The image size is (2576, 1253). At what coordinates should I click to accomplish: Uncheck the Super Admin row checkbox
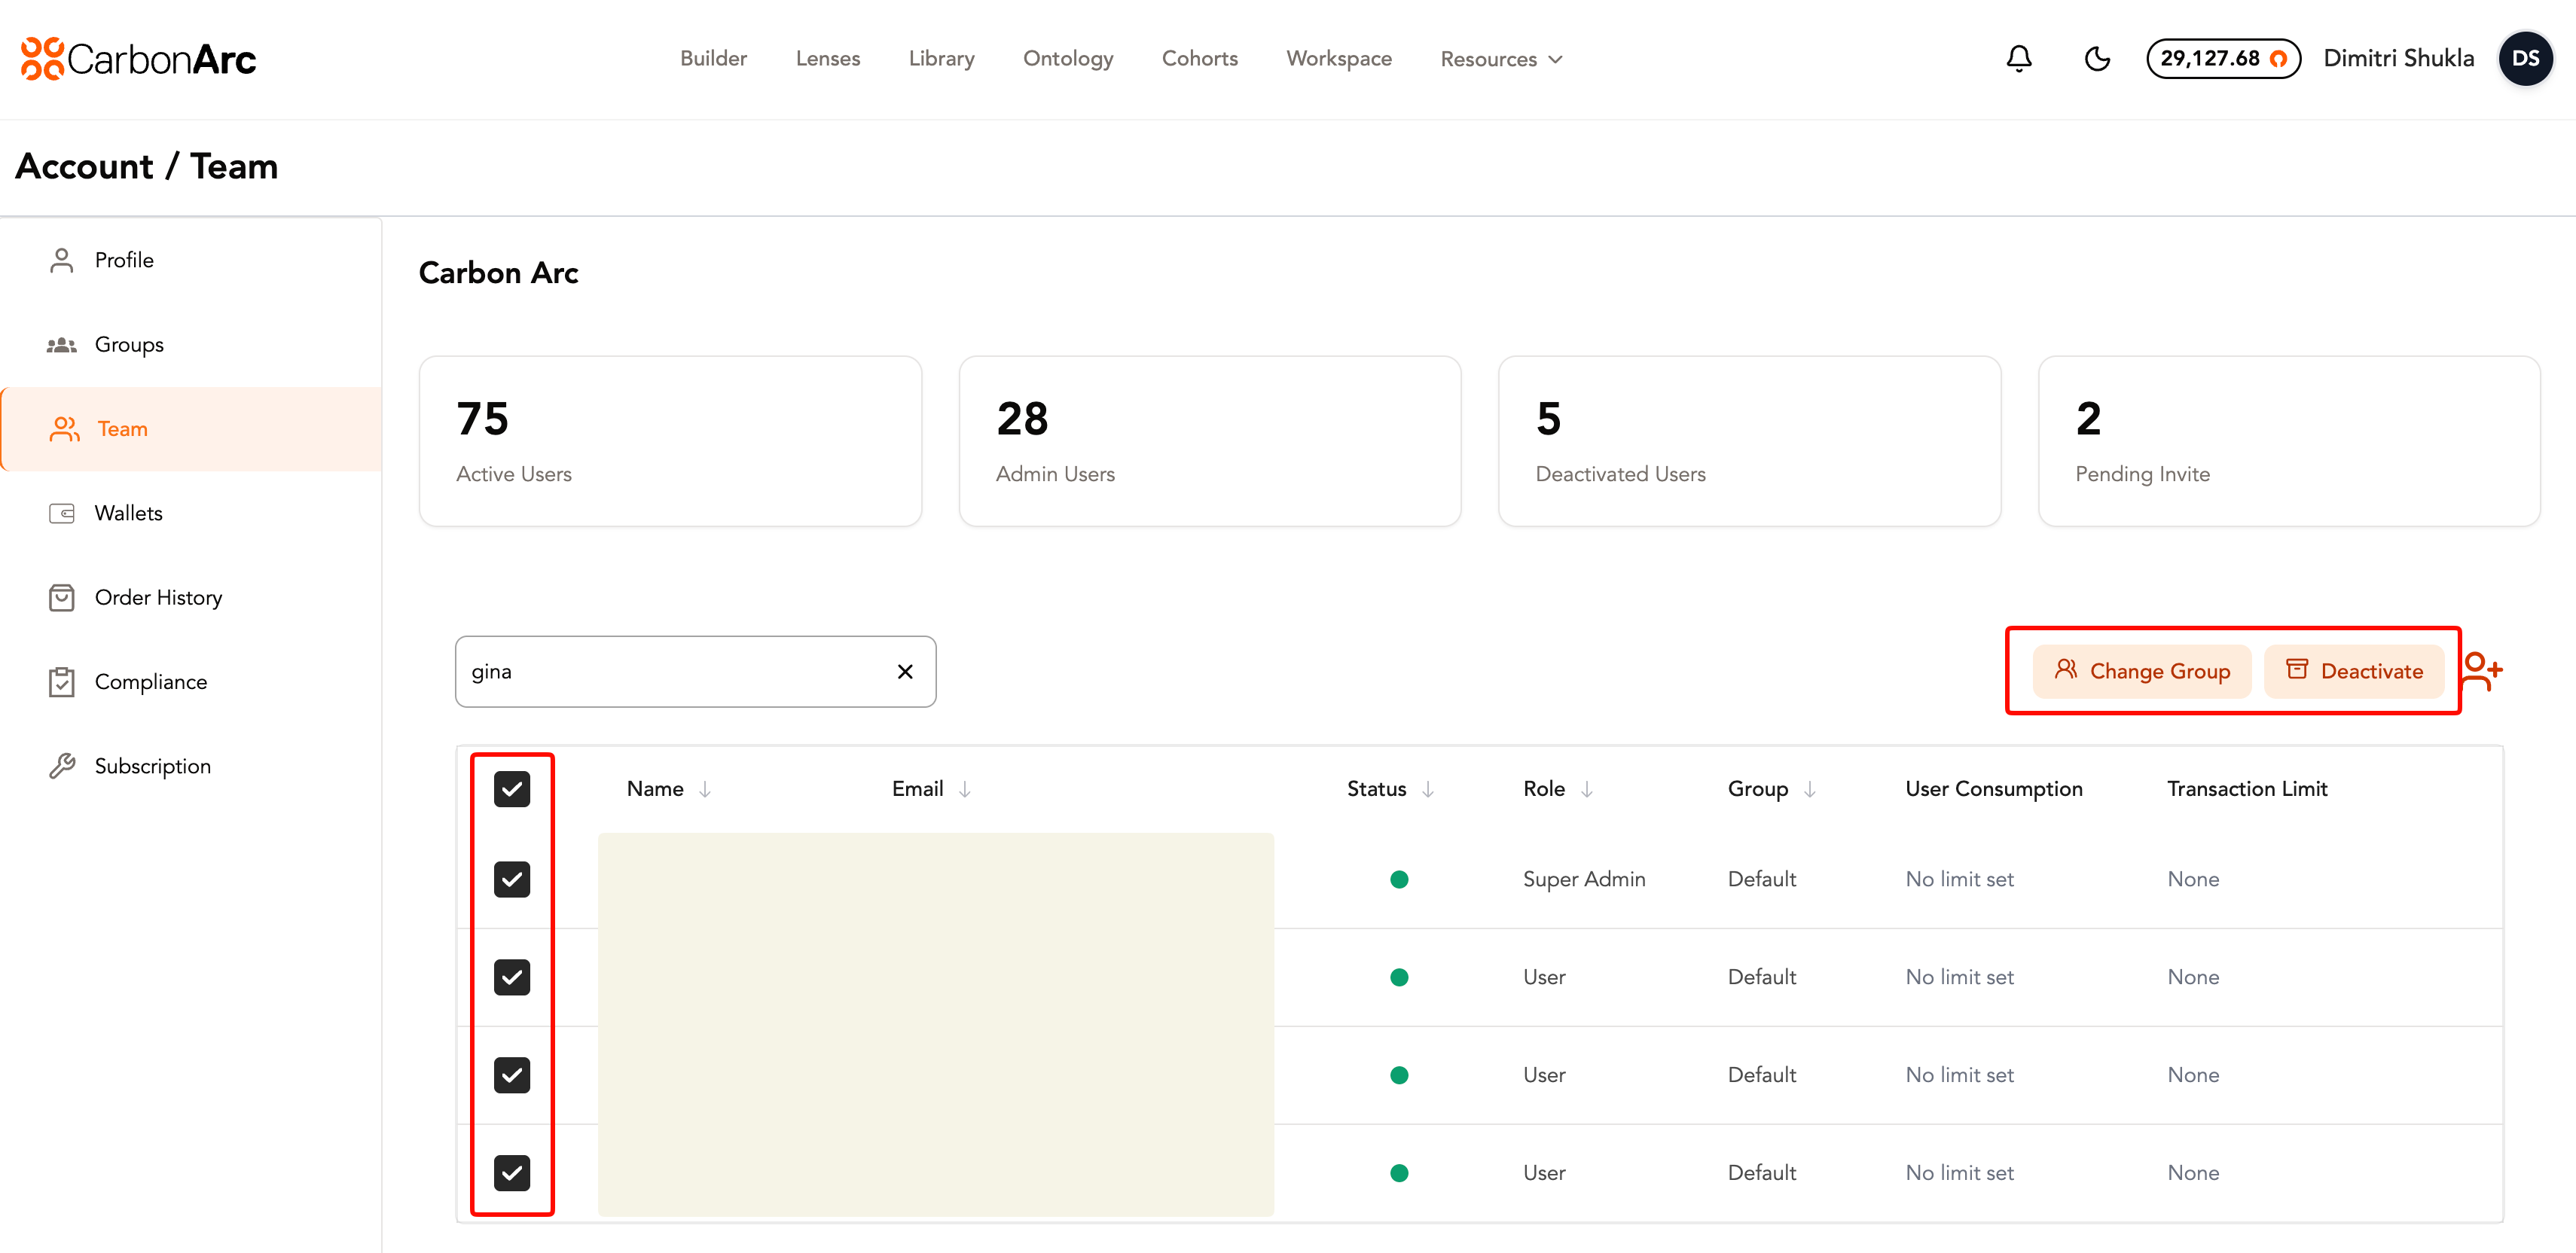click(x=512, y=880)
